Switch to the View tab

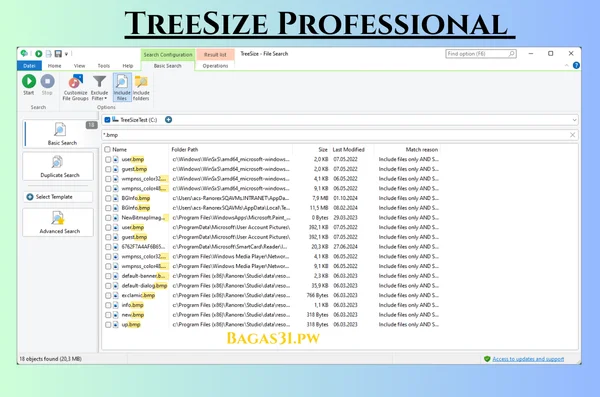(79, 66)
